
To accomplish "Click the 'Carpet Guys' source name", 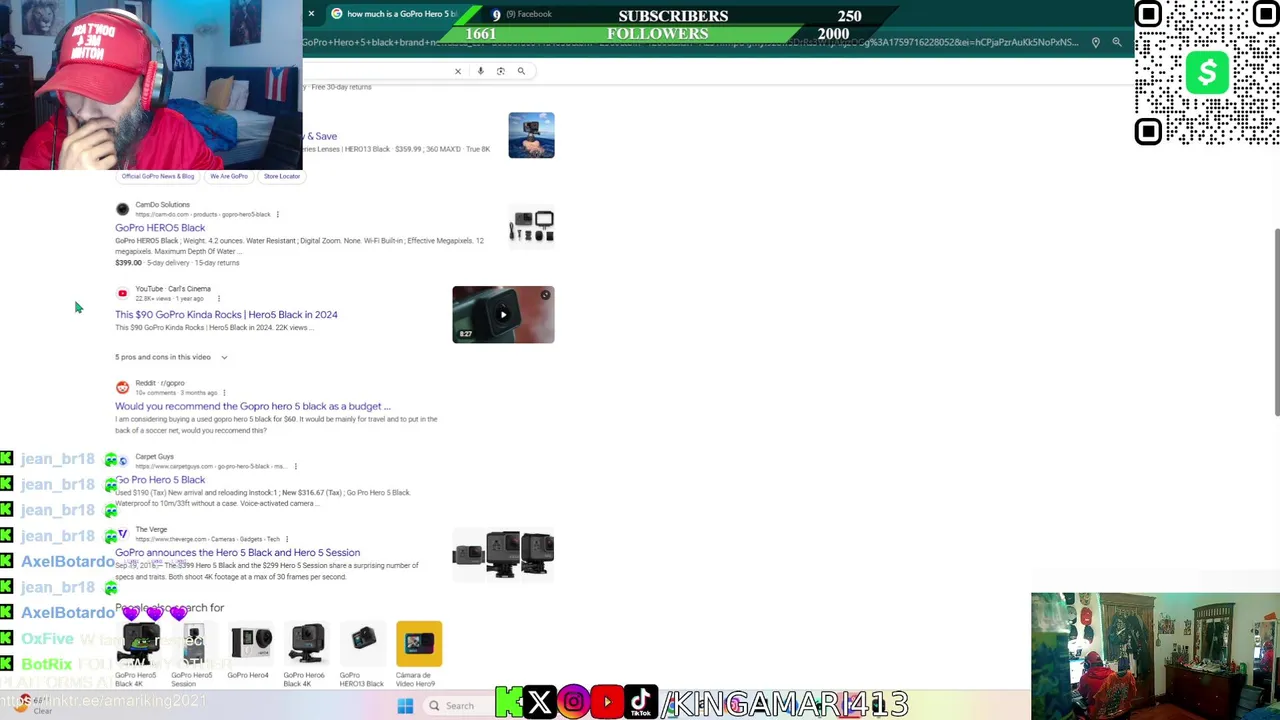I will point(154,457).
